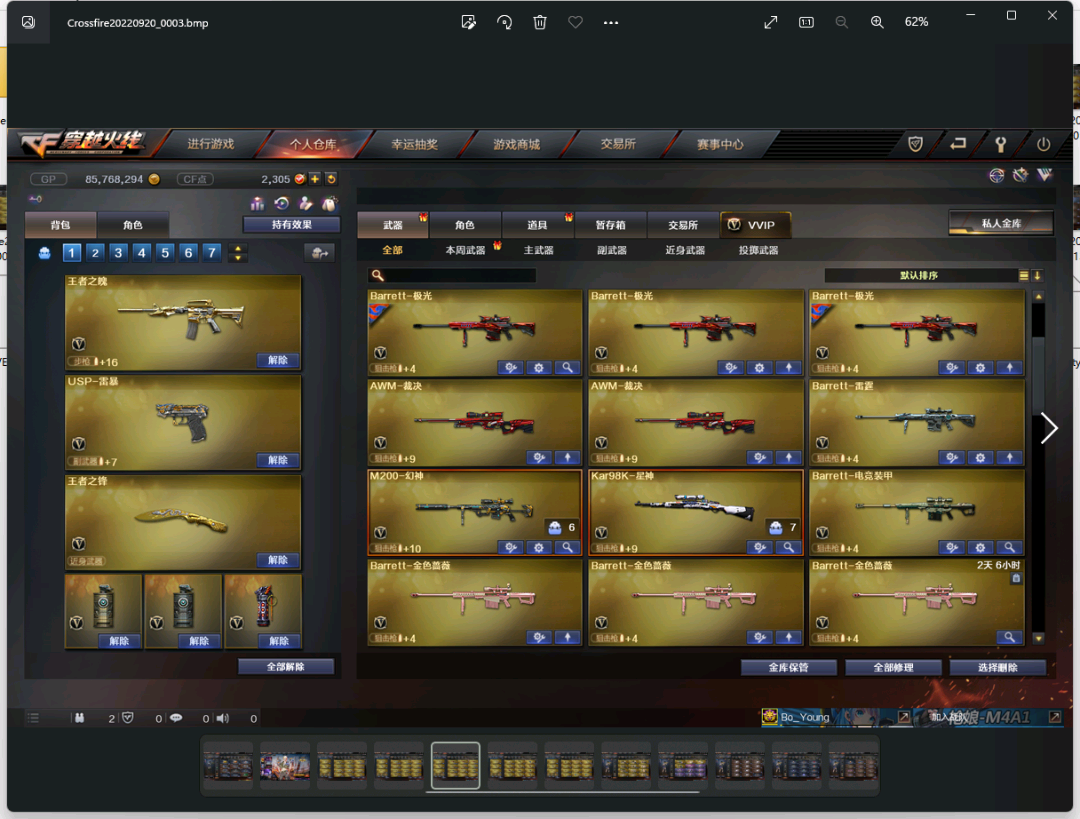The width and height of the screenshot is (1080, 819).
Task: Click the inventory scrollbar down arrow
Action: point(1039,639)
